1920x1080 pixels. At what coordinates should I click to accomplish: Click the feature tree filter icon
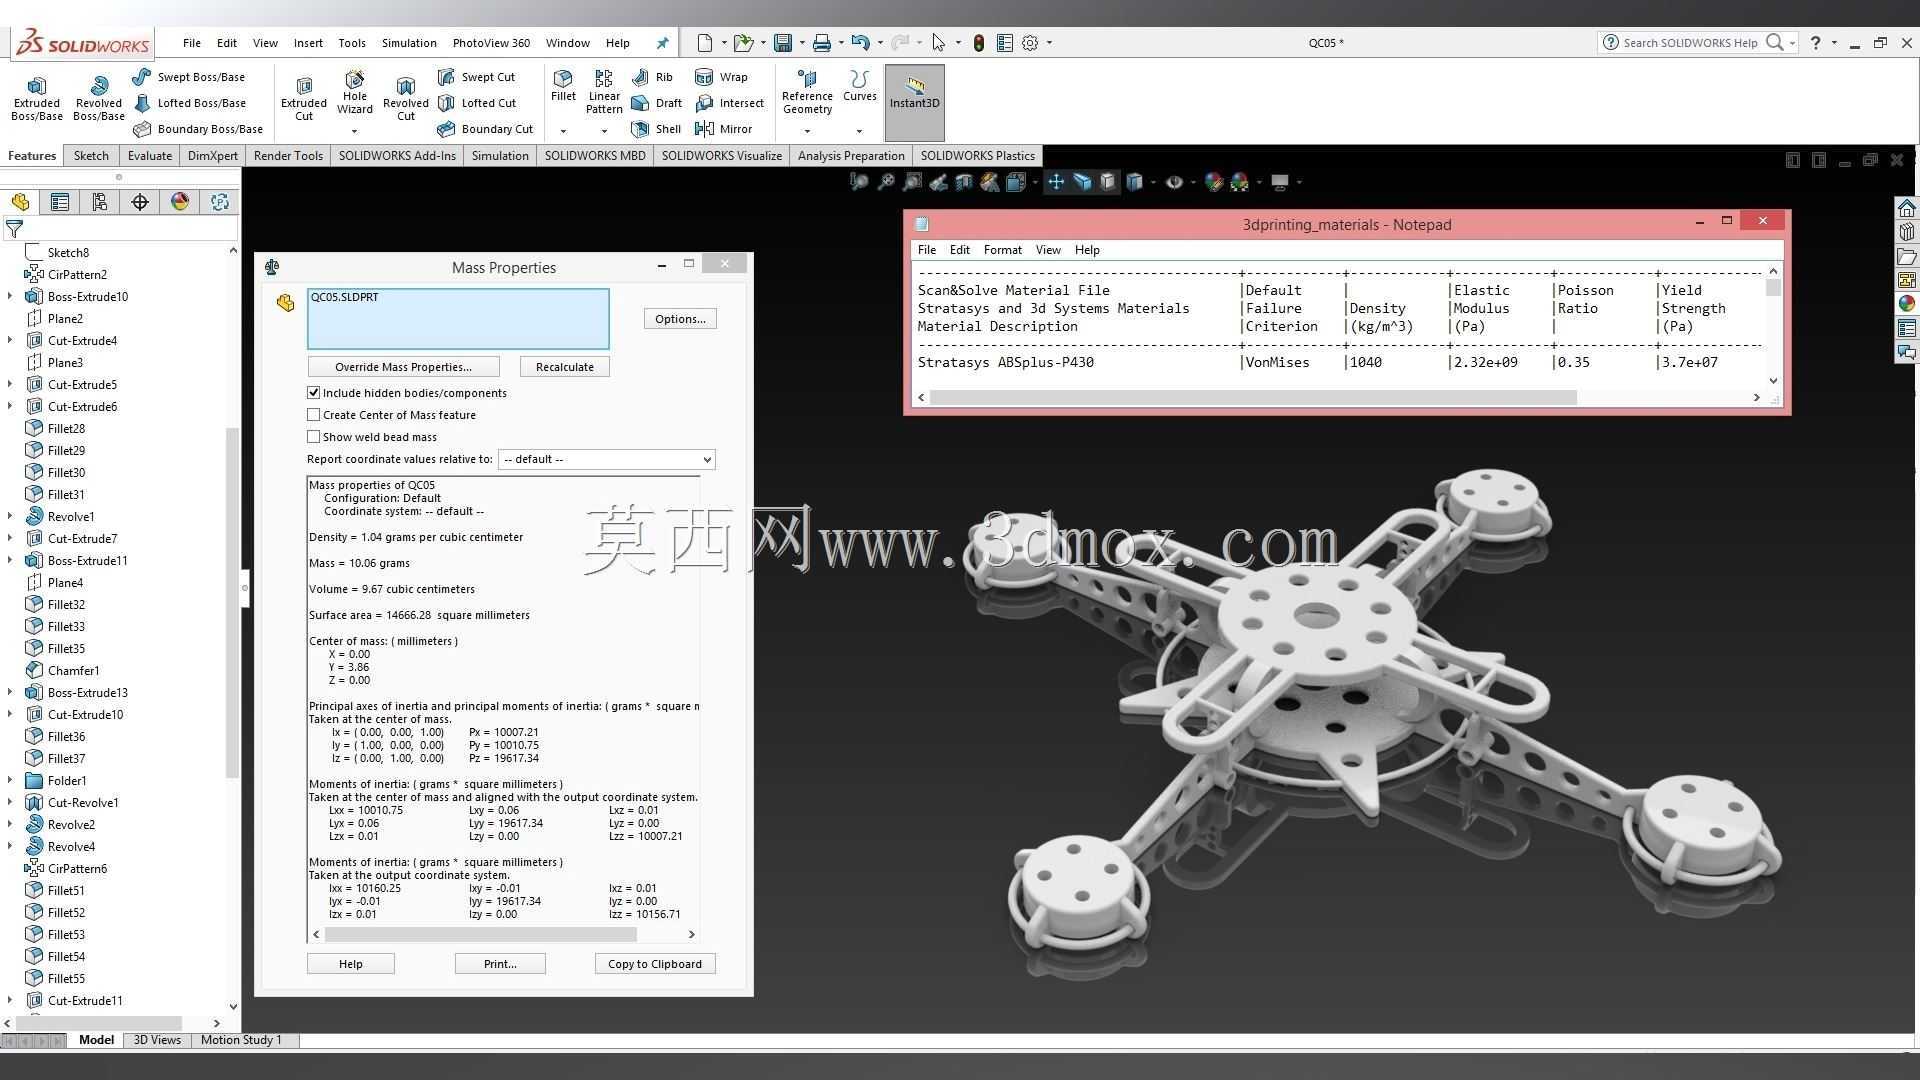(x=14, y=229)
